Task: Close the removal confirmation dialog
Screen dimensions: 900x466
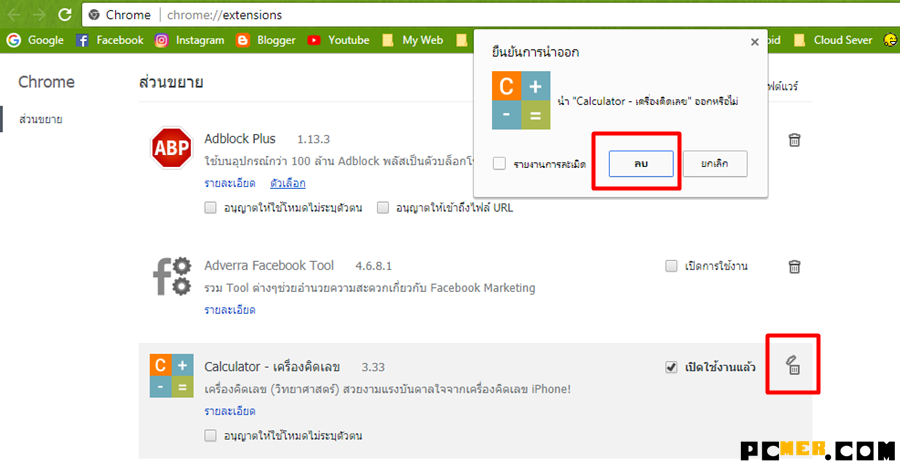Action: [755, 42]
